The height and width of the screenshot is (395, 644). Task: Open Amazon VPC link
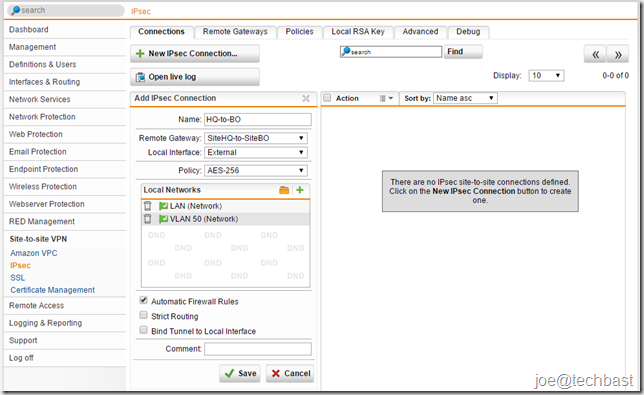click(x=34, y=253)
